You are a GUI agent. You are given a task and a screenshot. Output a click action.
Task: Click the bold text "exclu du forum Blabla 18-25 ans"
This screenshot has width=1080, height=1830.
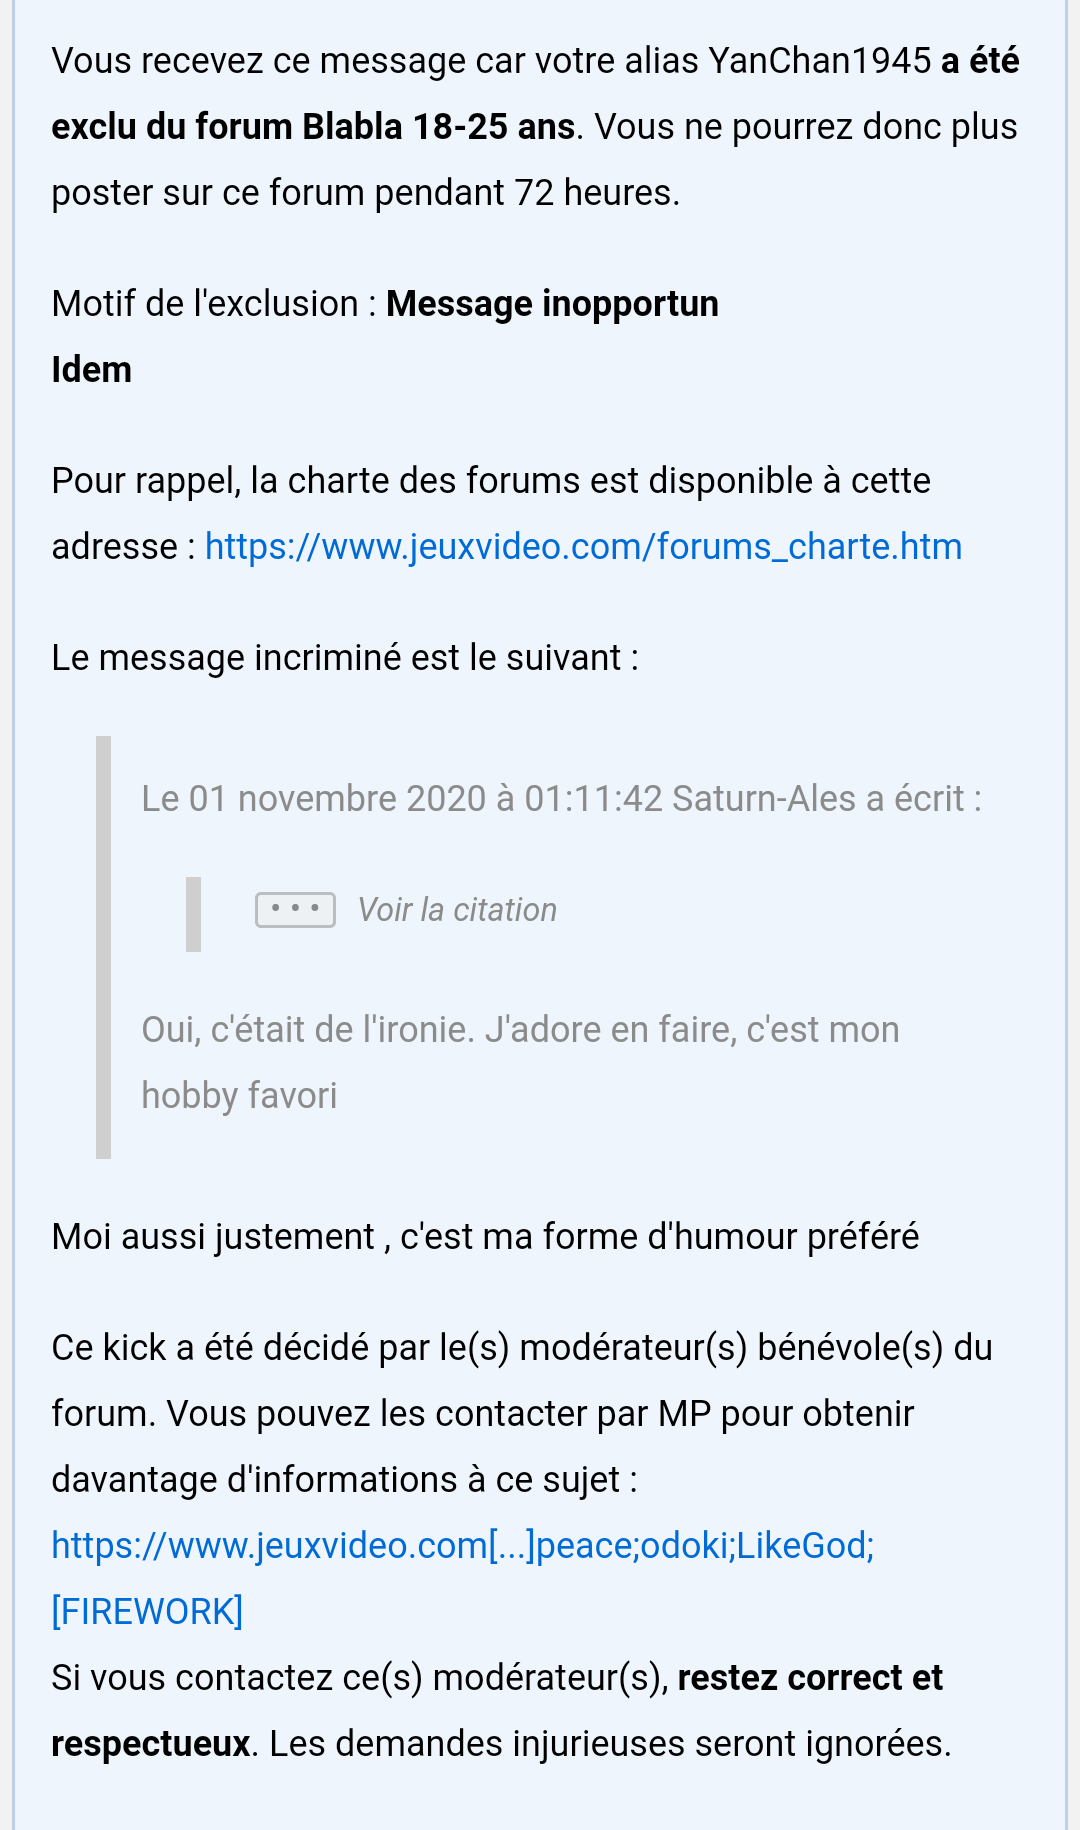[x=313, y=127]
